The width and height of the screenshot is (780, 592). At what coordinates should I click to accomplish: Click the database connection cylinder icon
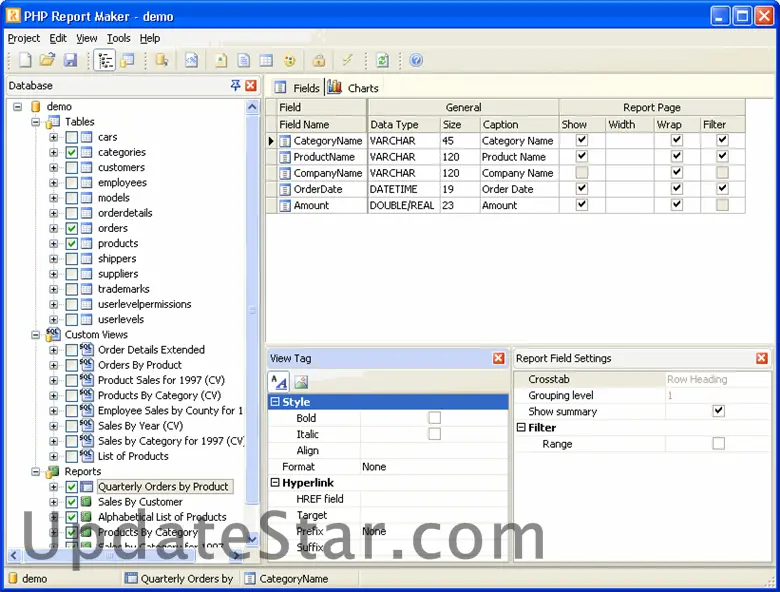[162, 60]
